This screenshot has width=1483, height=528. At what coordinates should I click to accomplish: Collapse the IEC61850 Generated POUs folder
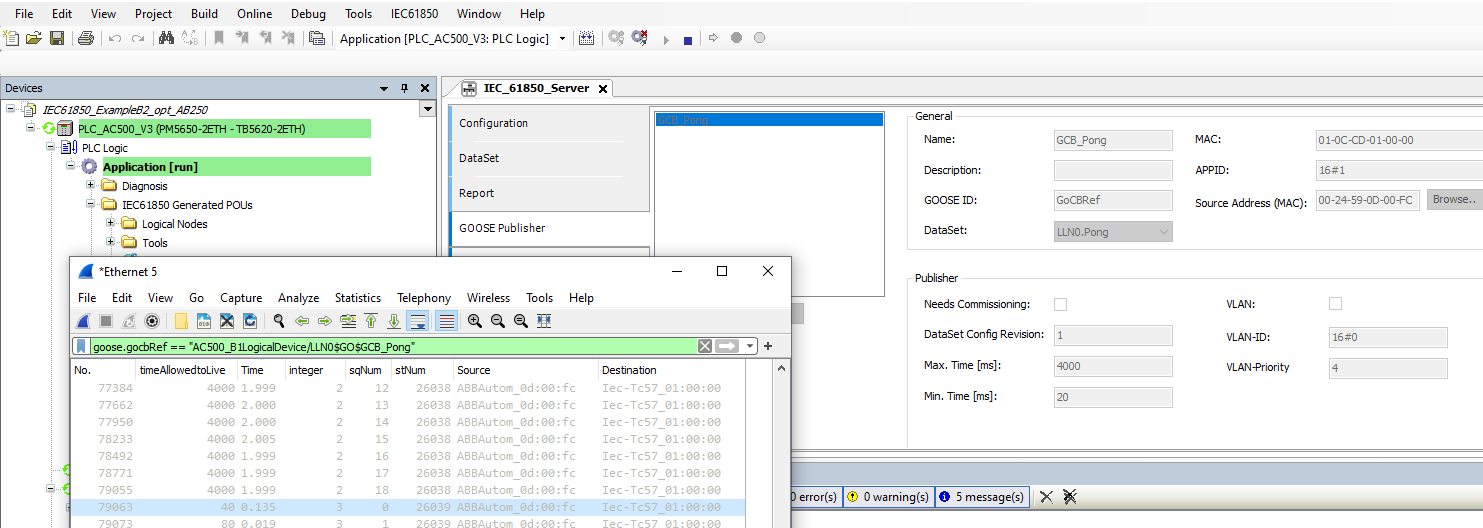(91, 205)
